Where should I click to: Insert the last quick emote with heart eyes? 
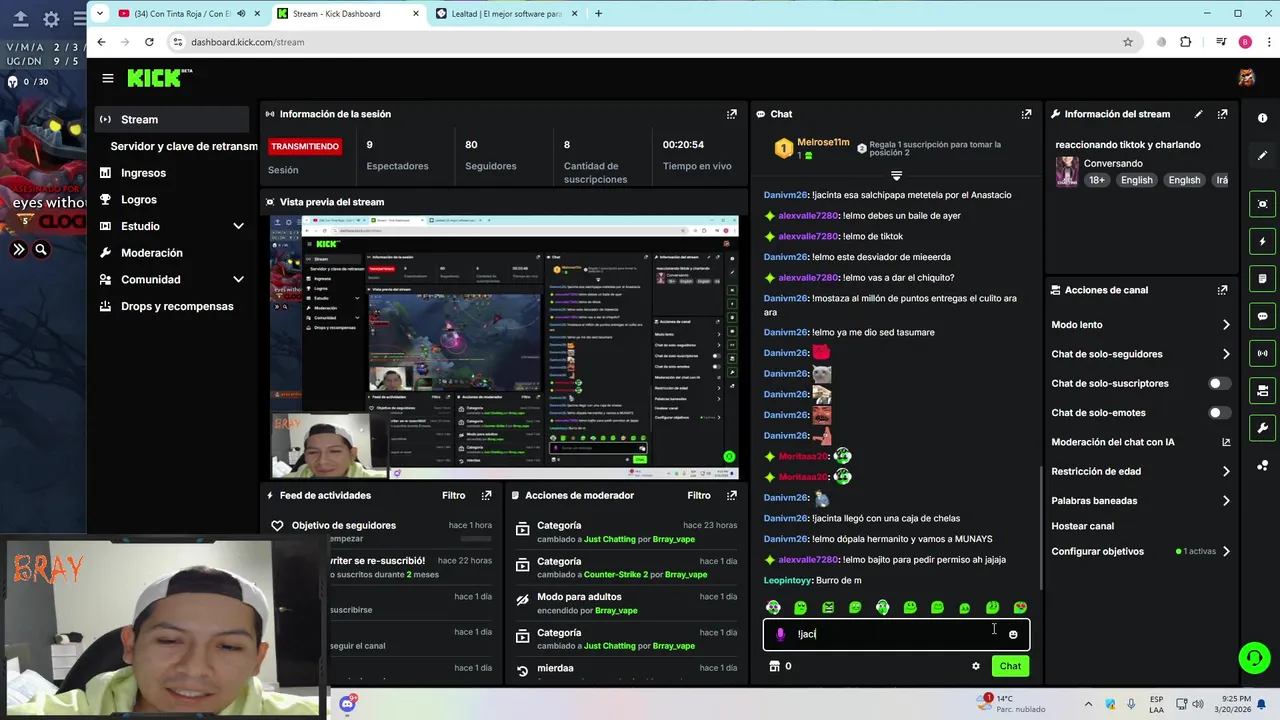[x=1020, y=607]
